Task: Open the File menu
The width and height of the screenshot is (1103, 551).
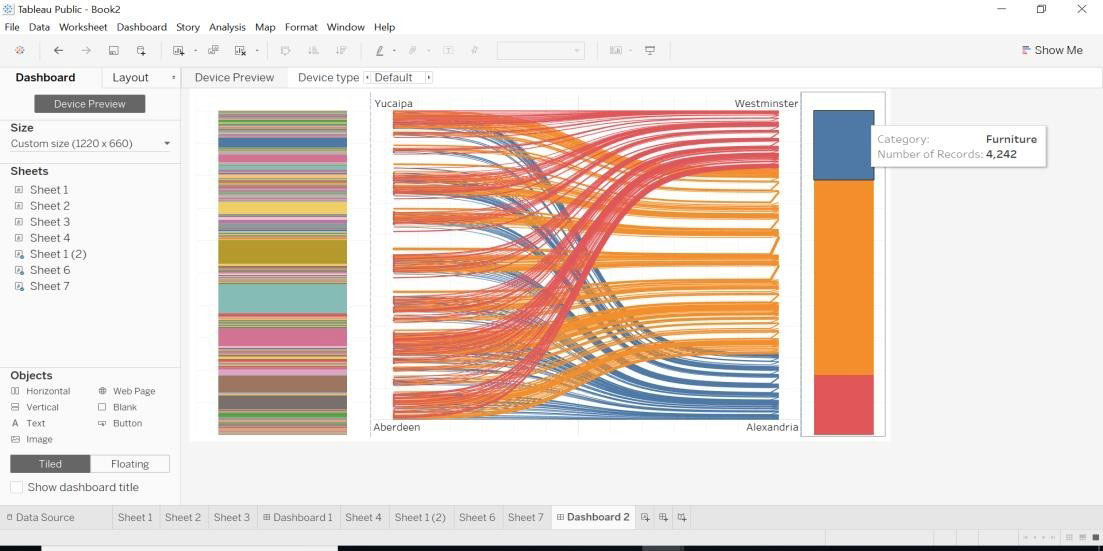Action: pos(12,27)
